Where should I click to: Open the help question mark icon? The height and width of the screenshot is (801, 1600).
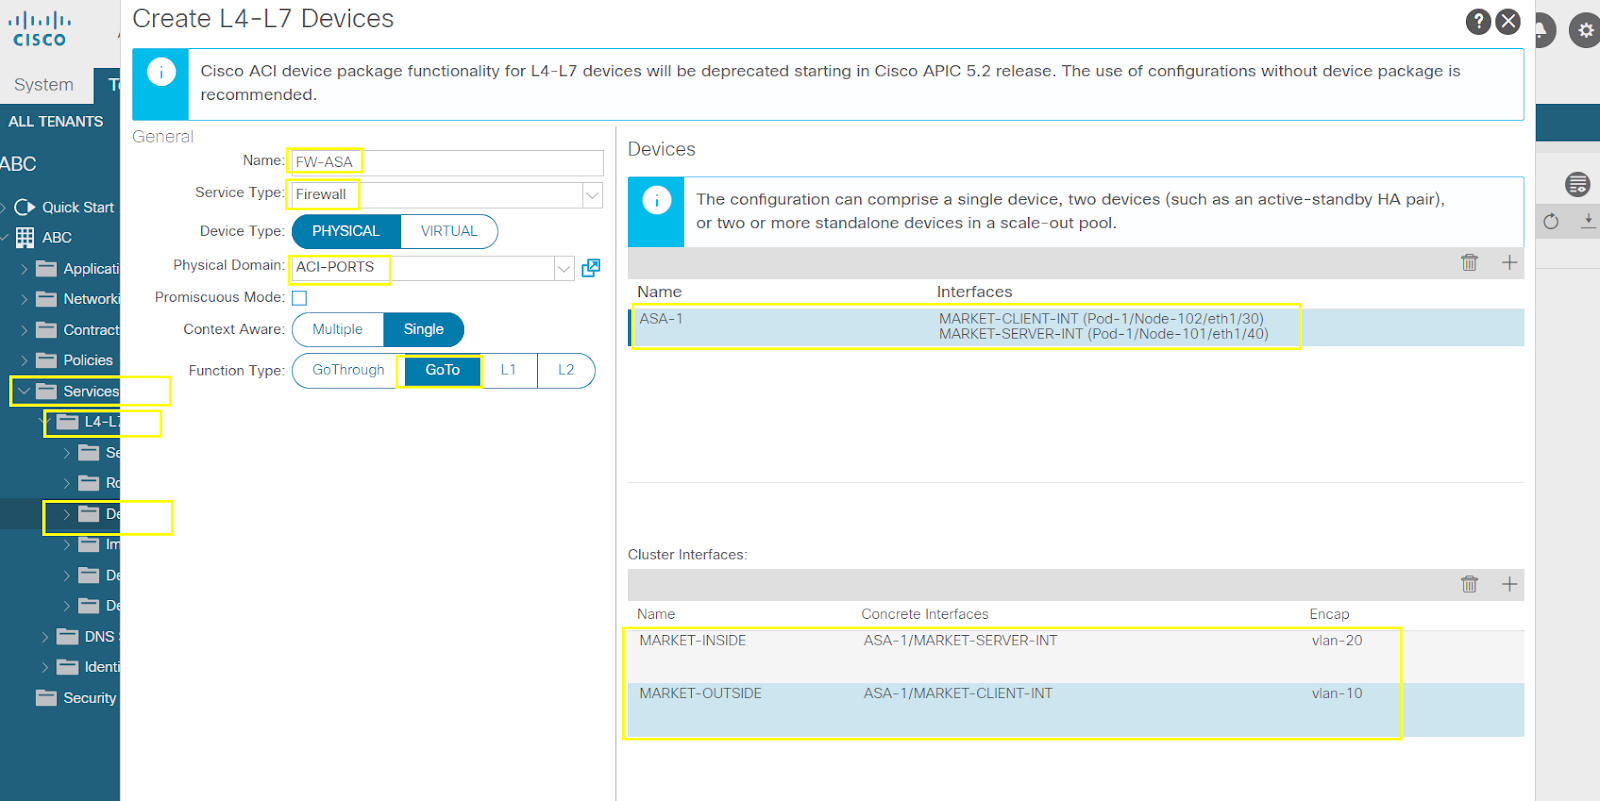point(1478,21)
